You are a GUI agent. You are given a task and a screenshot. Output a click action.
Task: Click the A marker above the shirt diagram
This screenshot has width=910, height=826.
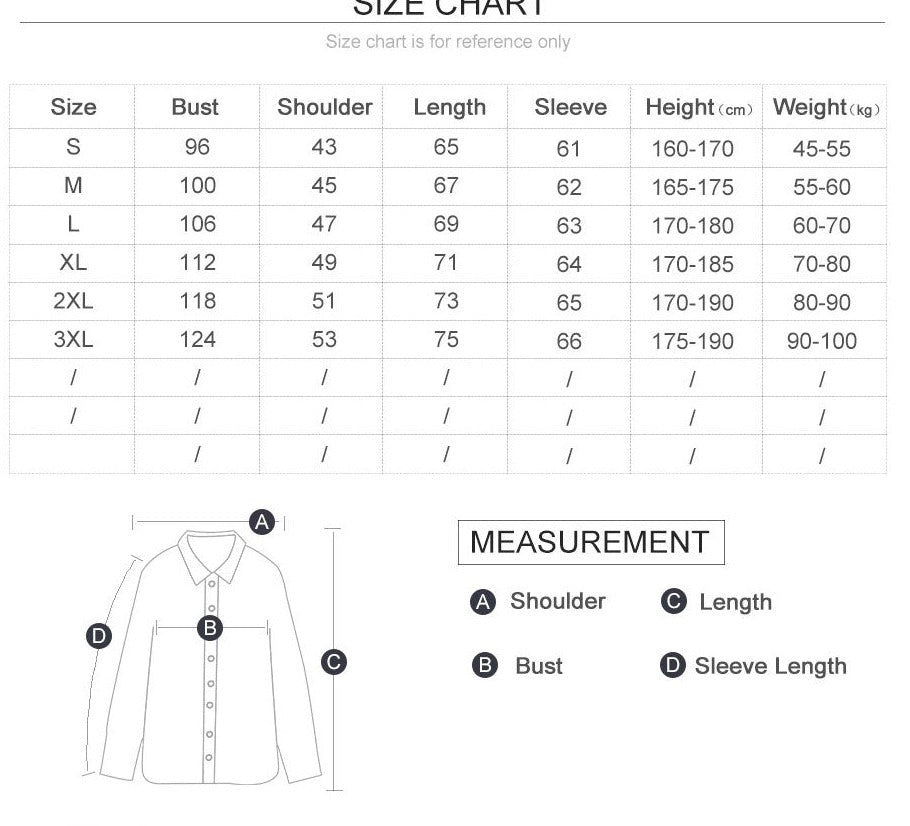click(x=262, y=521)
